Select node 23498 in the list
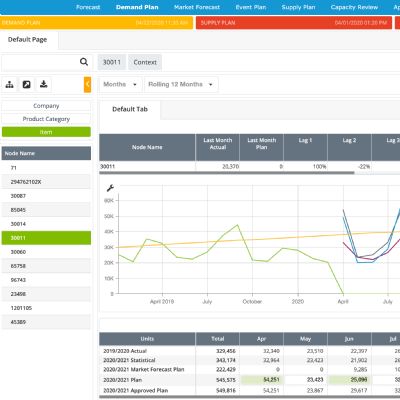Screen dimensions: 400x400 [x=46, y=294]
